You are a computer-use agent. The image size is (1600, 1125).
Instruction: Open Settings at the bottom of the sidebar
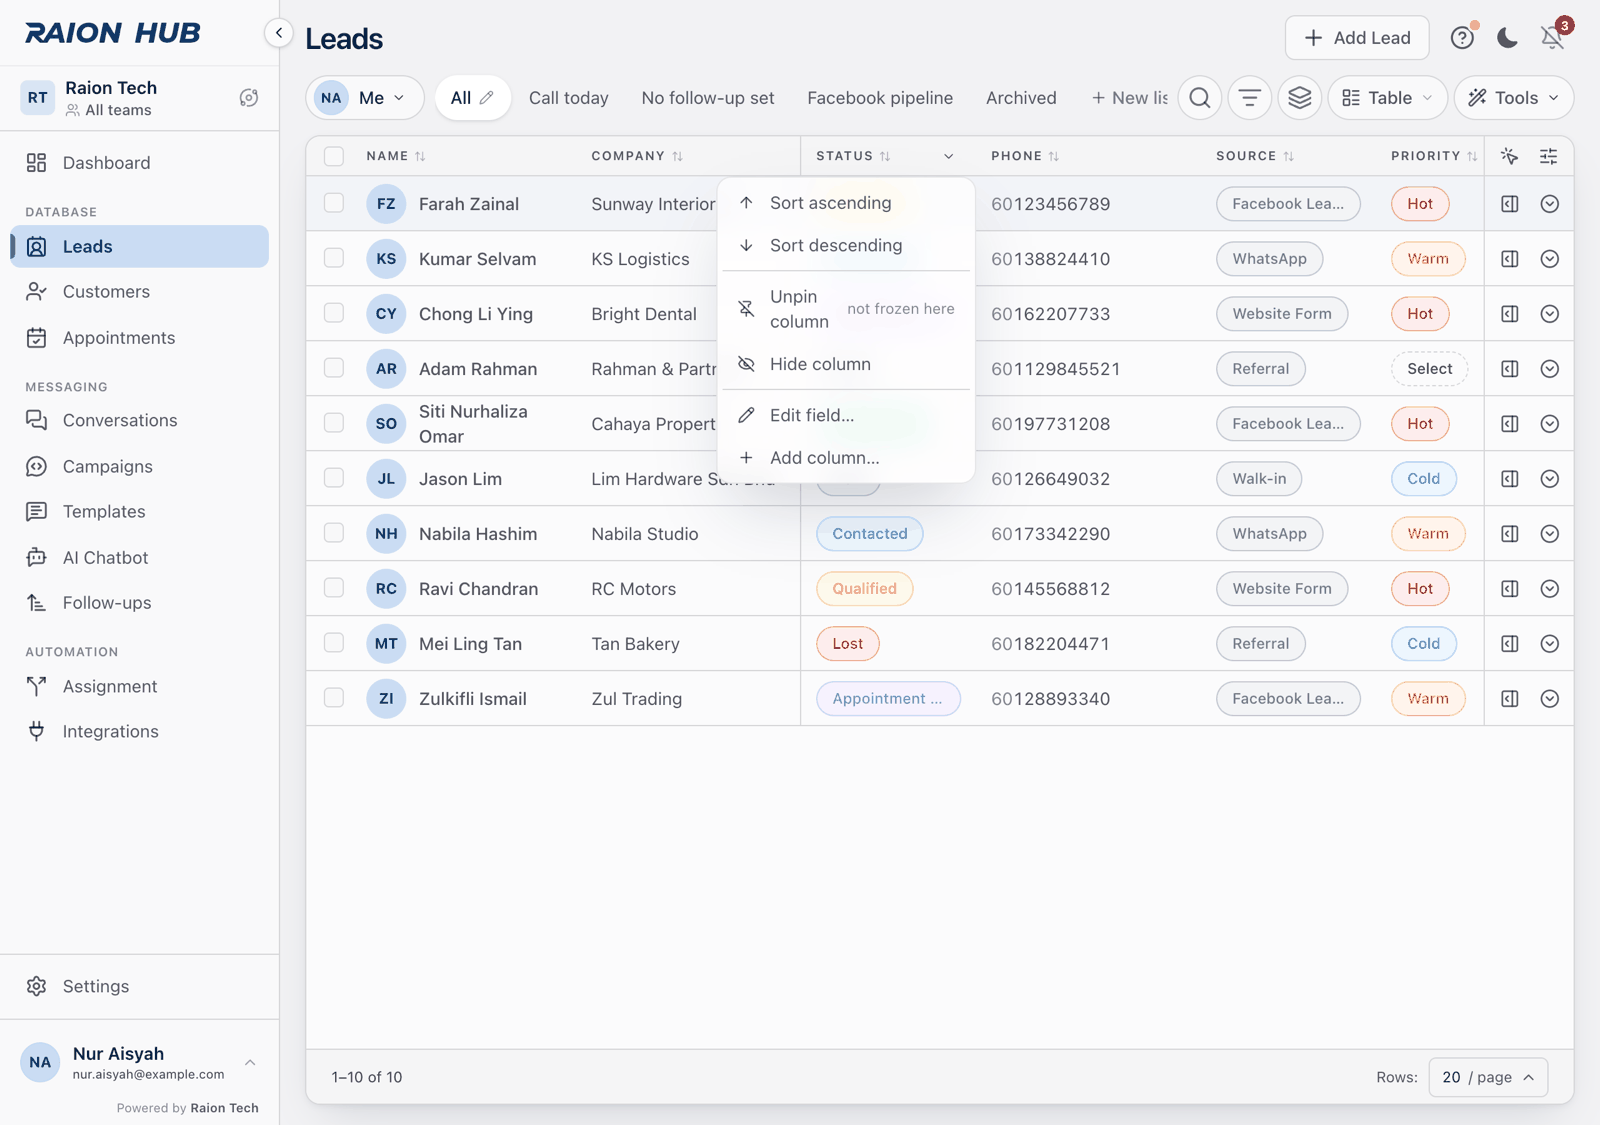[x=140, y=987]
